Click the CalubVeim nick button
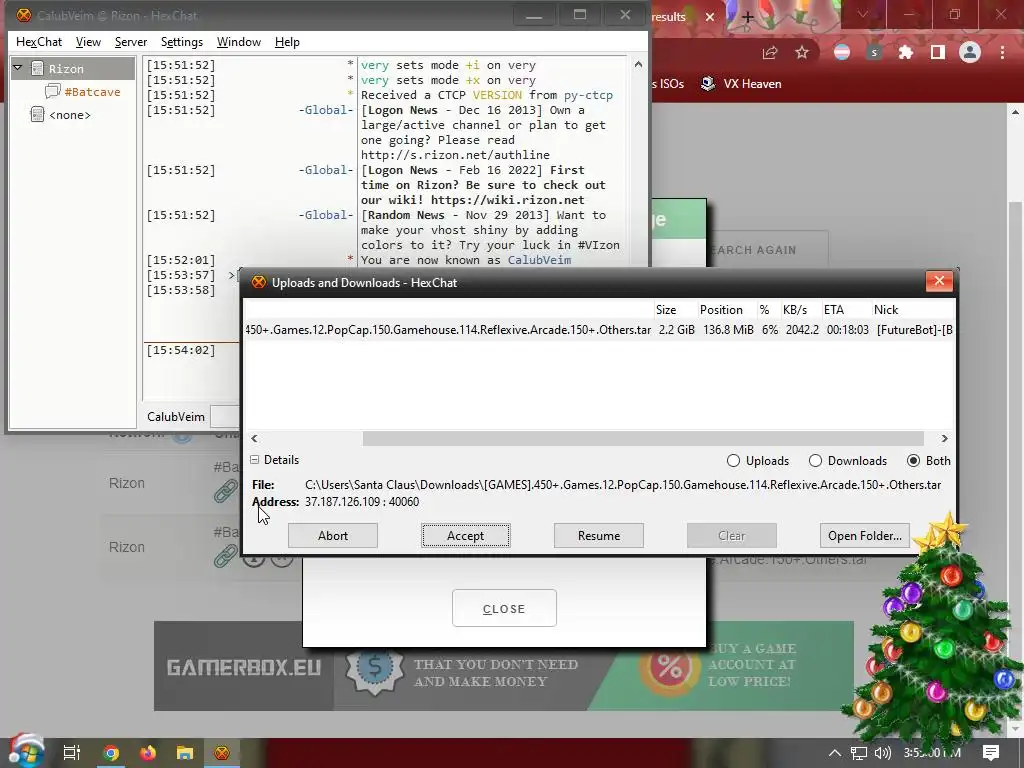 pyautogui.click(x=176, y=417)
